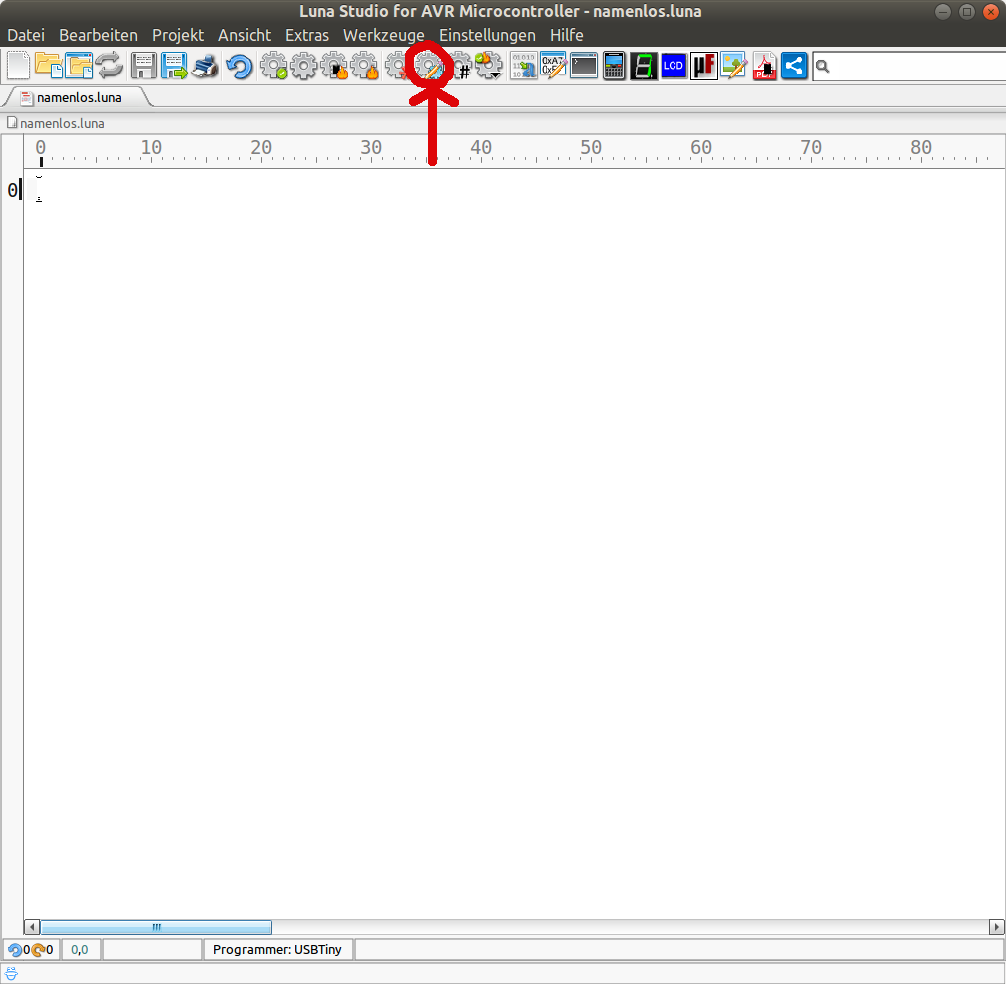The width and height of the screenshot is (1006, 984).
Task: Click gear icon with chip and flame
Action: 334,66
